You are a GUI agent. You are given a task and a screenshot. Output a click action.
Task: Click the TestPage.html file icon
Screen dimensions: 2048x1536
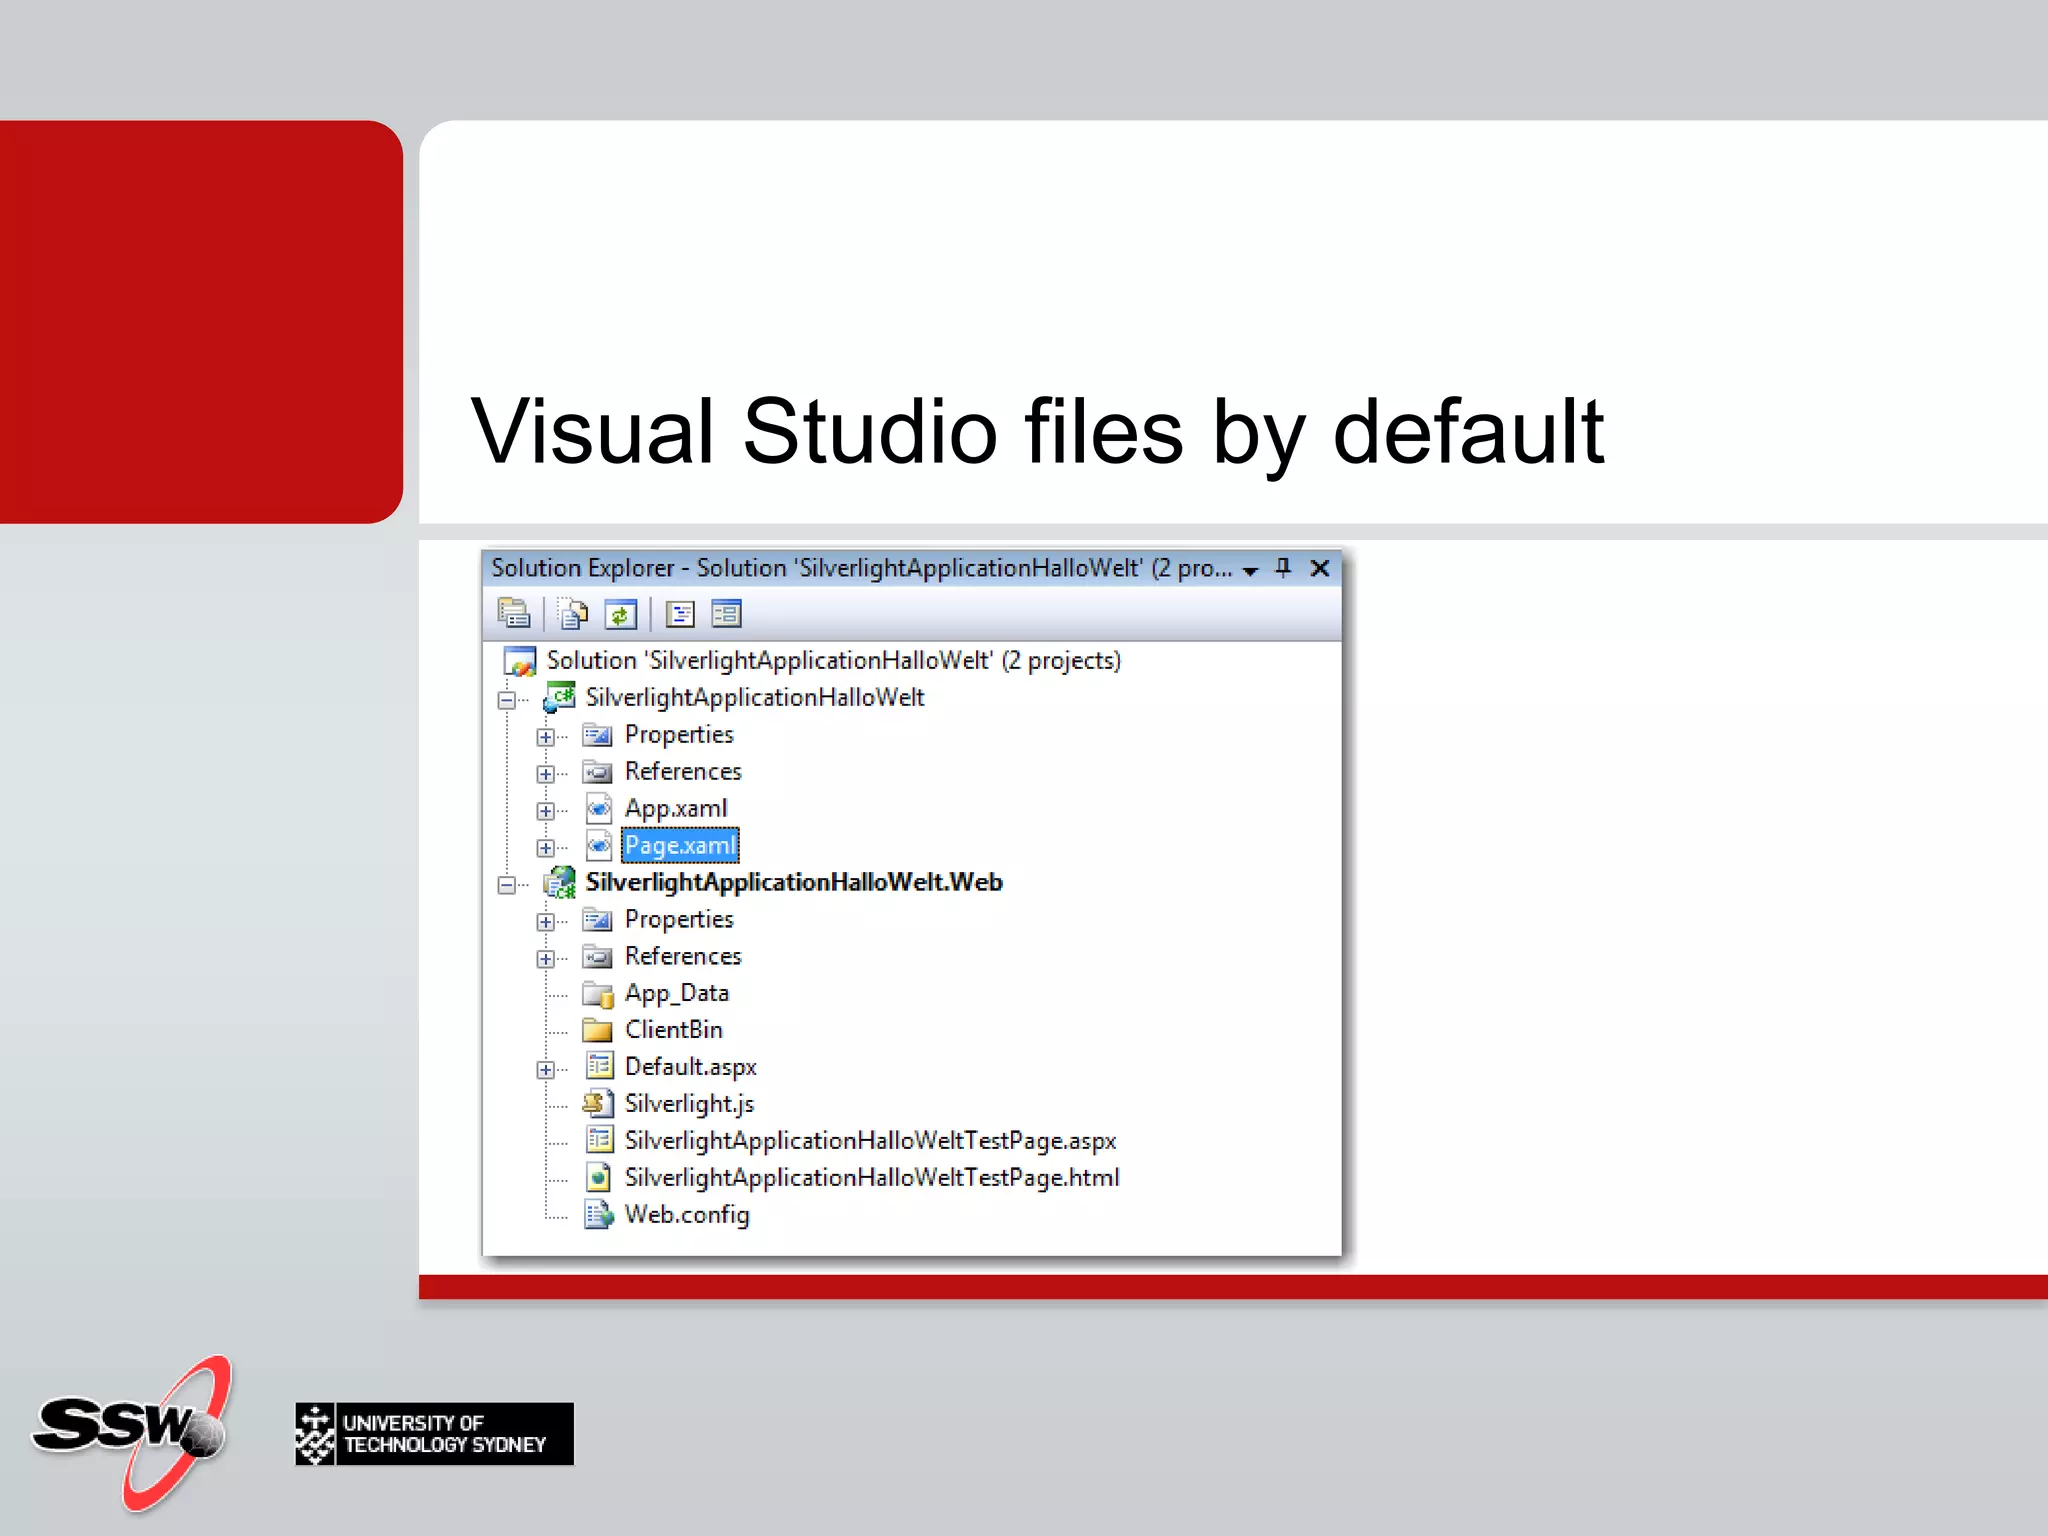(599, 1178)
